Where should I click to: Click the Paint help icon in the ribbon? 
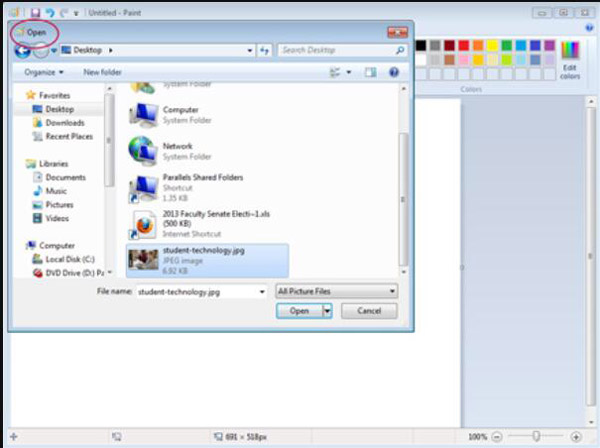[589, 28]
